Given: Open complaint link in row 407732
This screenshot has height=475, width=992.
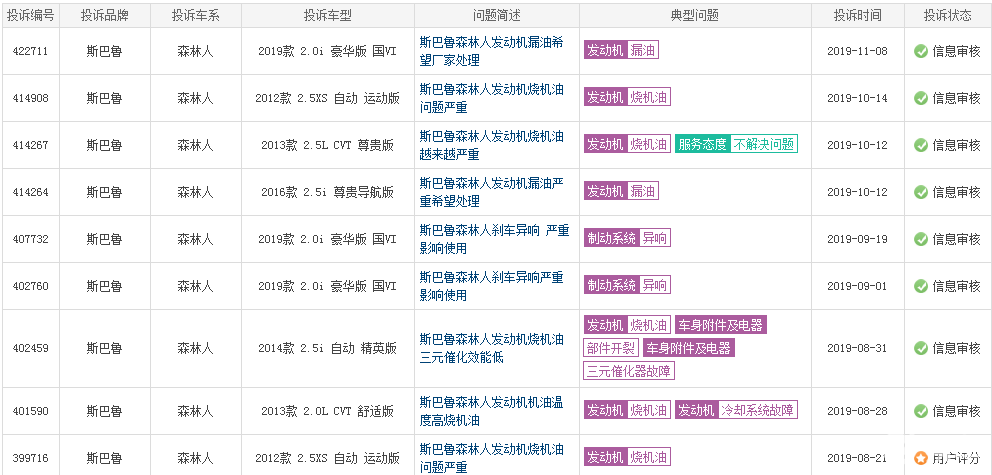Looking at the screenshot, I should point(494,239).
